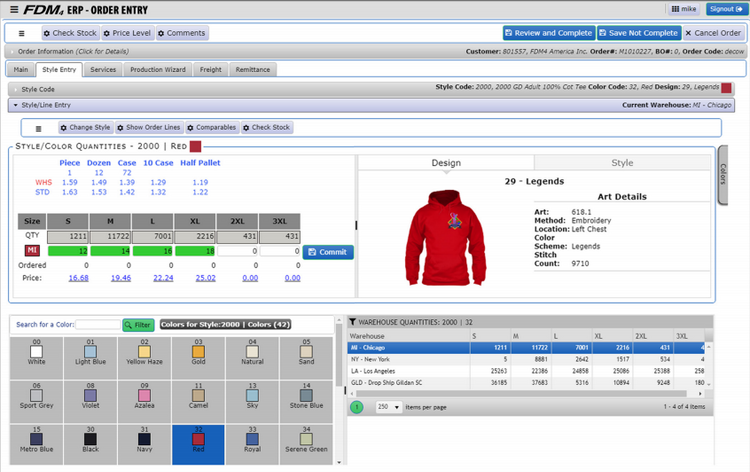
Task: Select the Black color tile
Action: pos(90,445)
